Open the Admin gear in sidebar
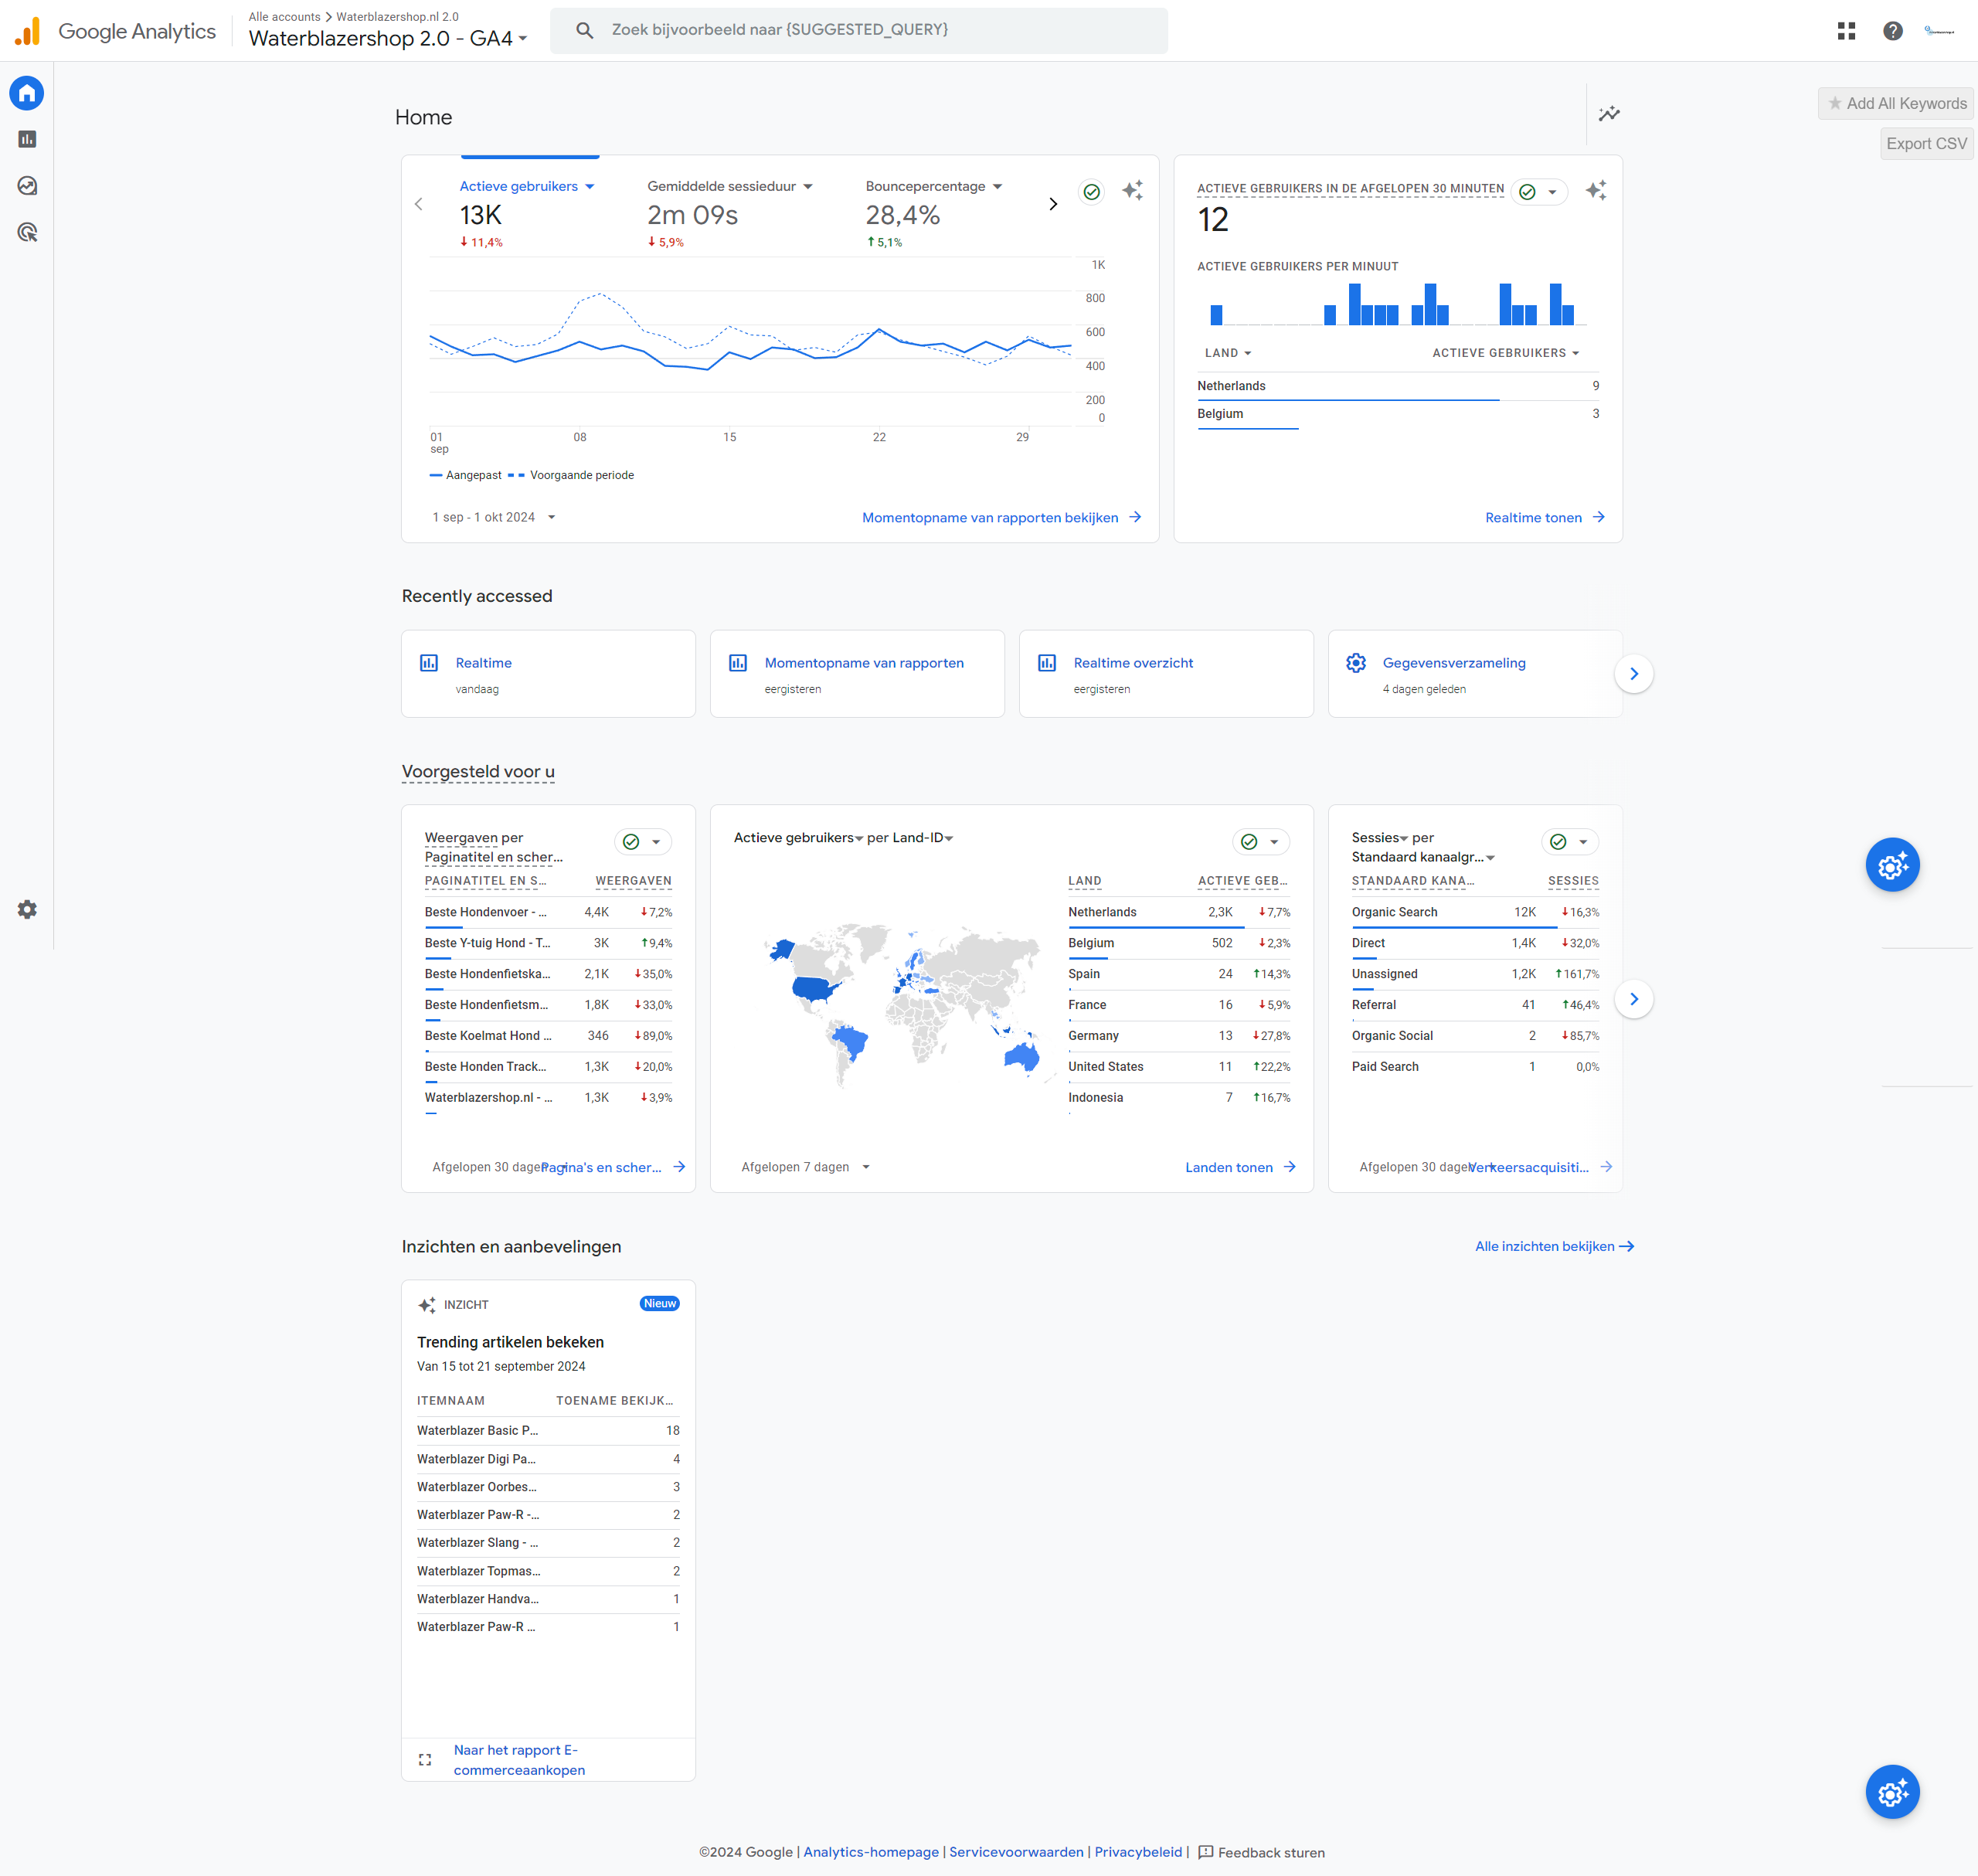 [27, 909]
